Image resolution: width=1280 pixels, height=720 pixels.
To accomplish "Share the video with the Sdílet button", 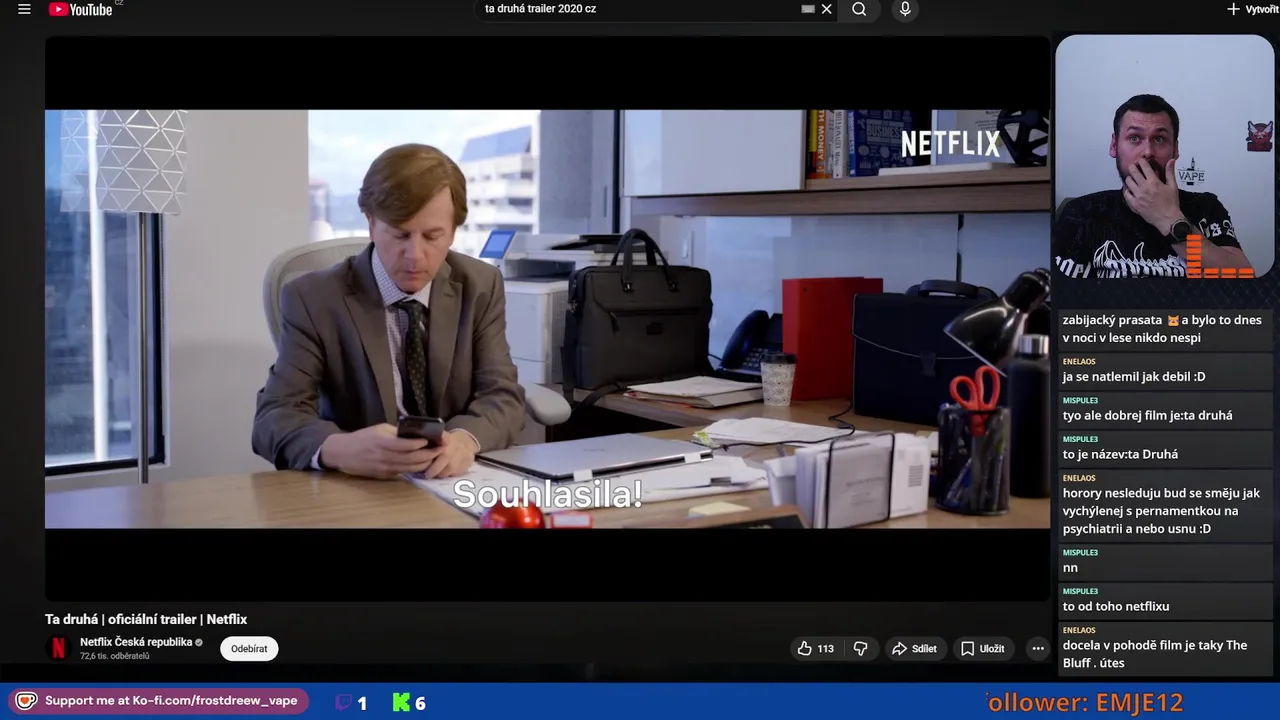I will (914, 649).
